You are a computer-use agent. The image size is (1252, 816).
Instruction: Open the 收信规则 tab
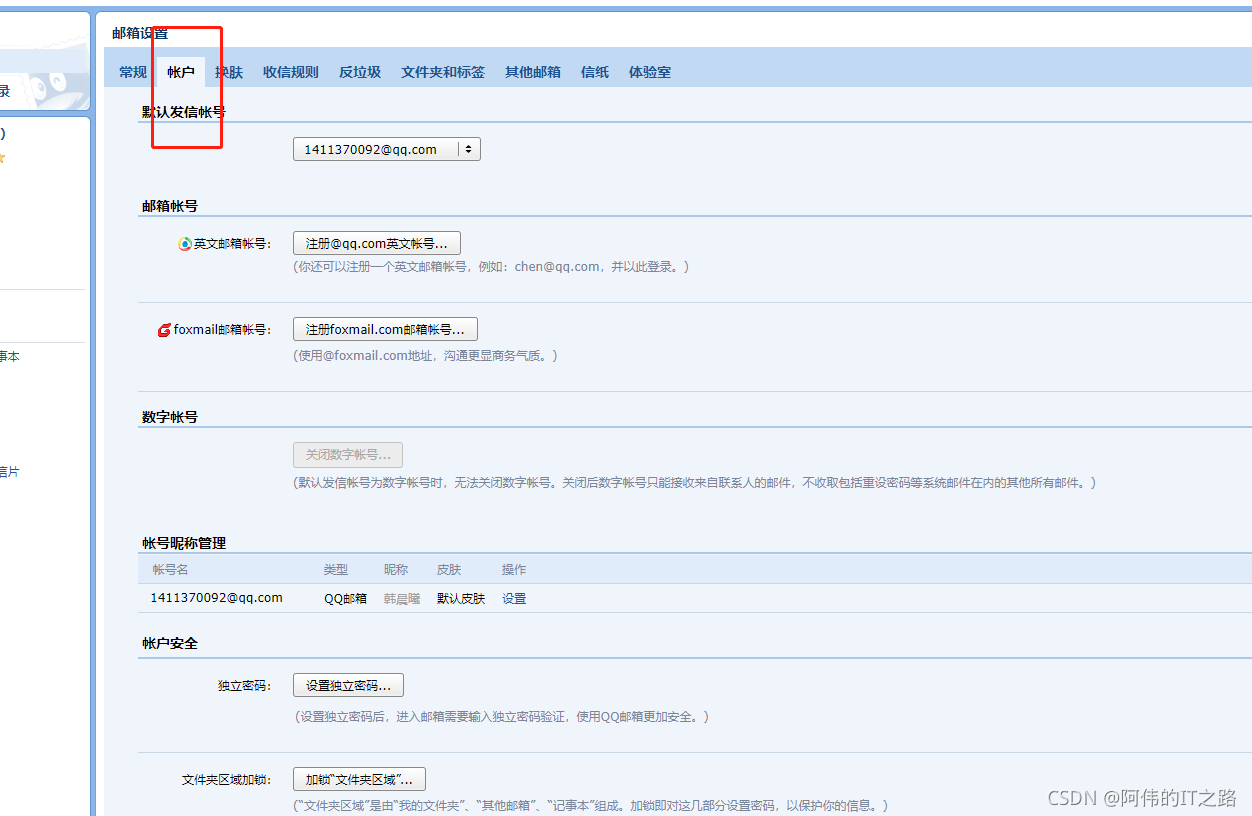click(291, 72)
